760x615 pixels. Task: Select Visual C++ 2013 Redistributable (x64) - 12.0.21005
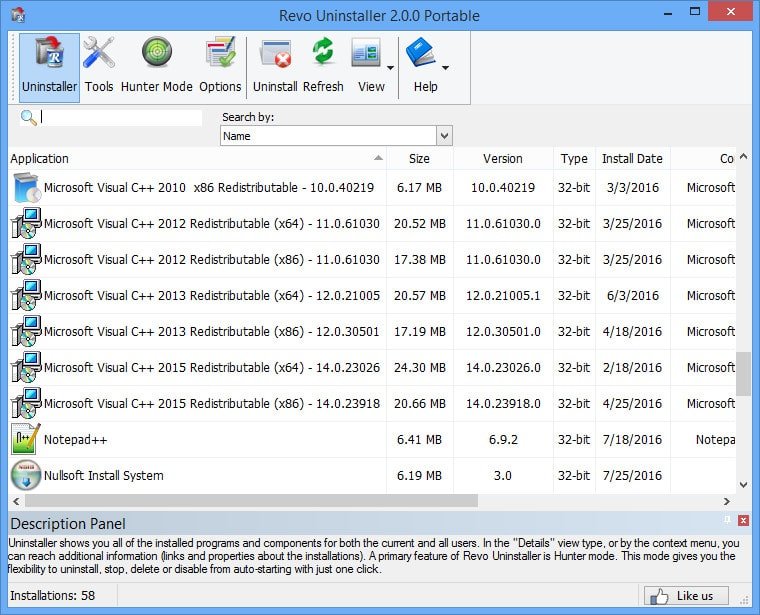(x=212, y=295)
